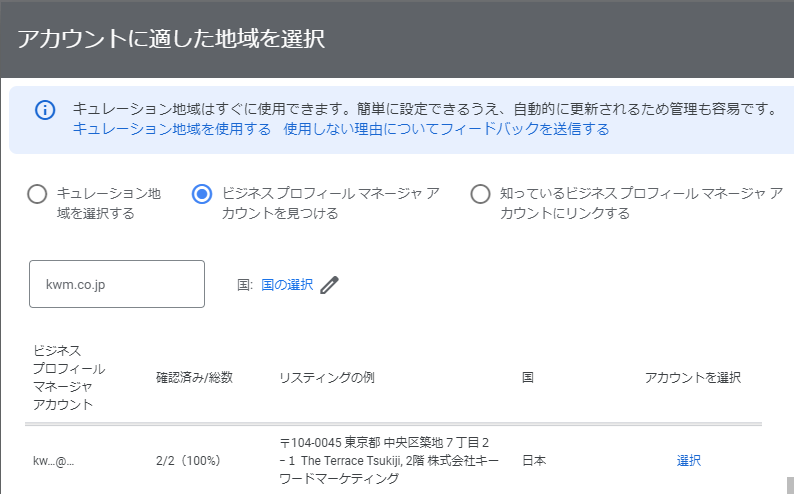Click the vertical scrollbar at bottom right
Viewport: 794px width, 494px height.
pos(790,485)
